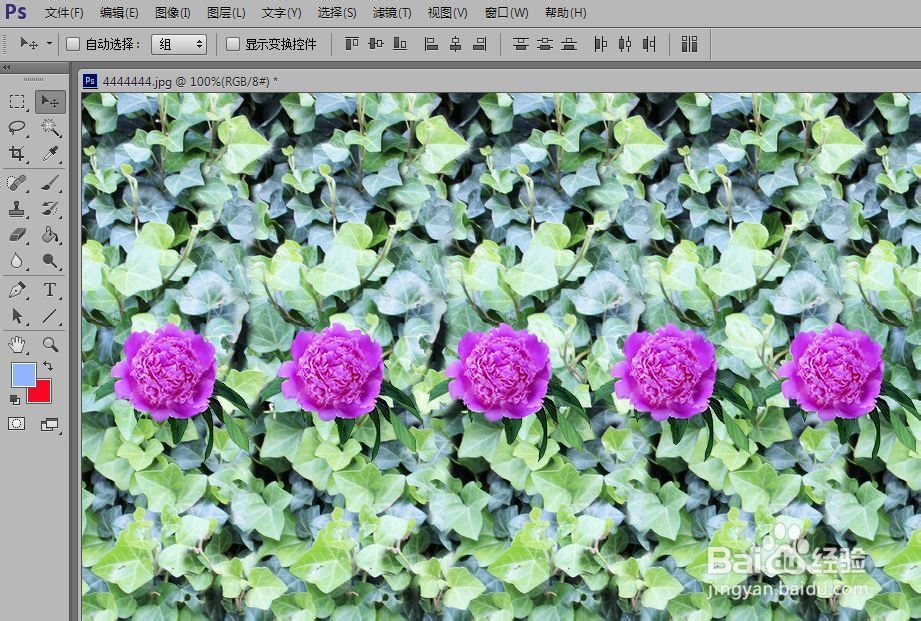This screenshot has height=621, width=921.
Task: Open the 文字(Y) menu
Action: pyautogui.click(x=281, y=12)
